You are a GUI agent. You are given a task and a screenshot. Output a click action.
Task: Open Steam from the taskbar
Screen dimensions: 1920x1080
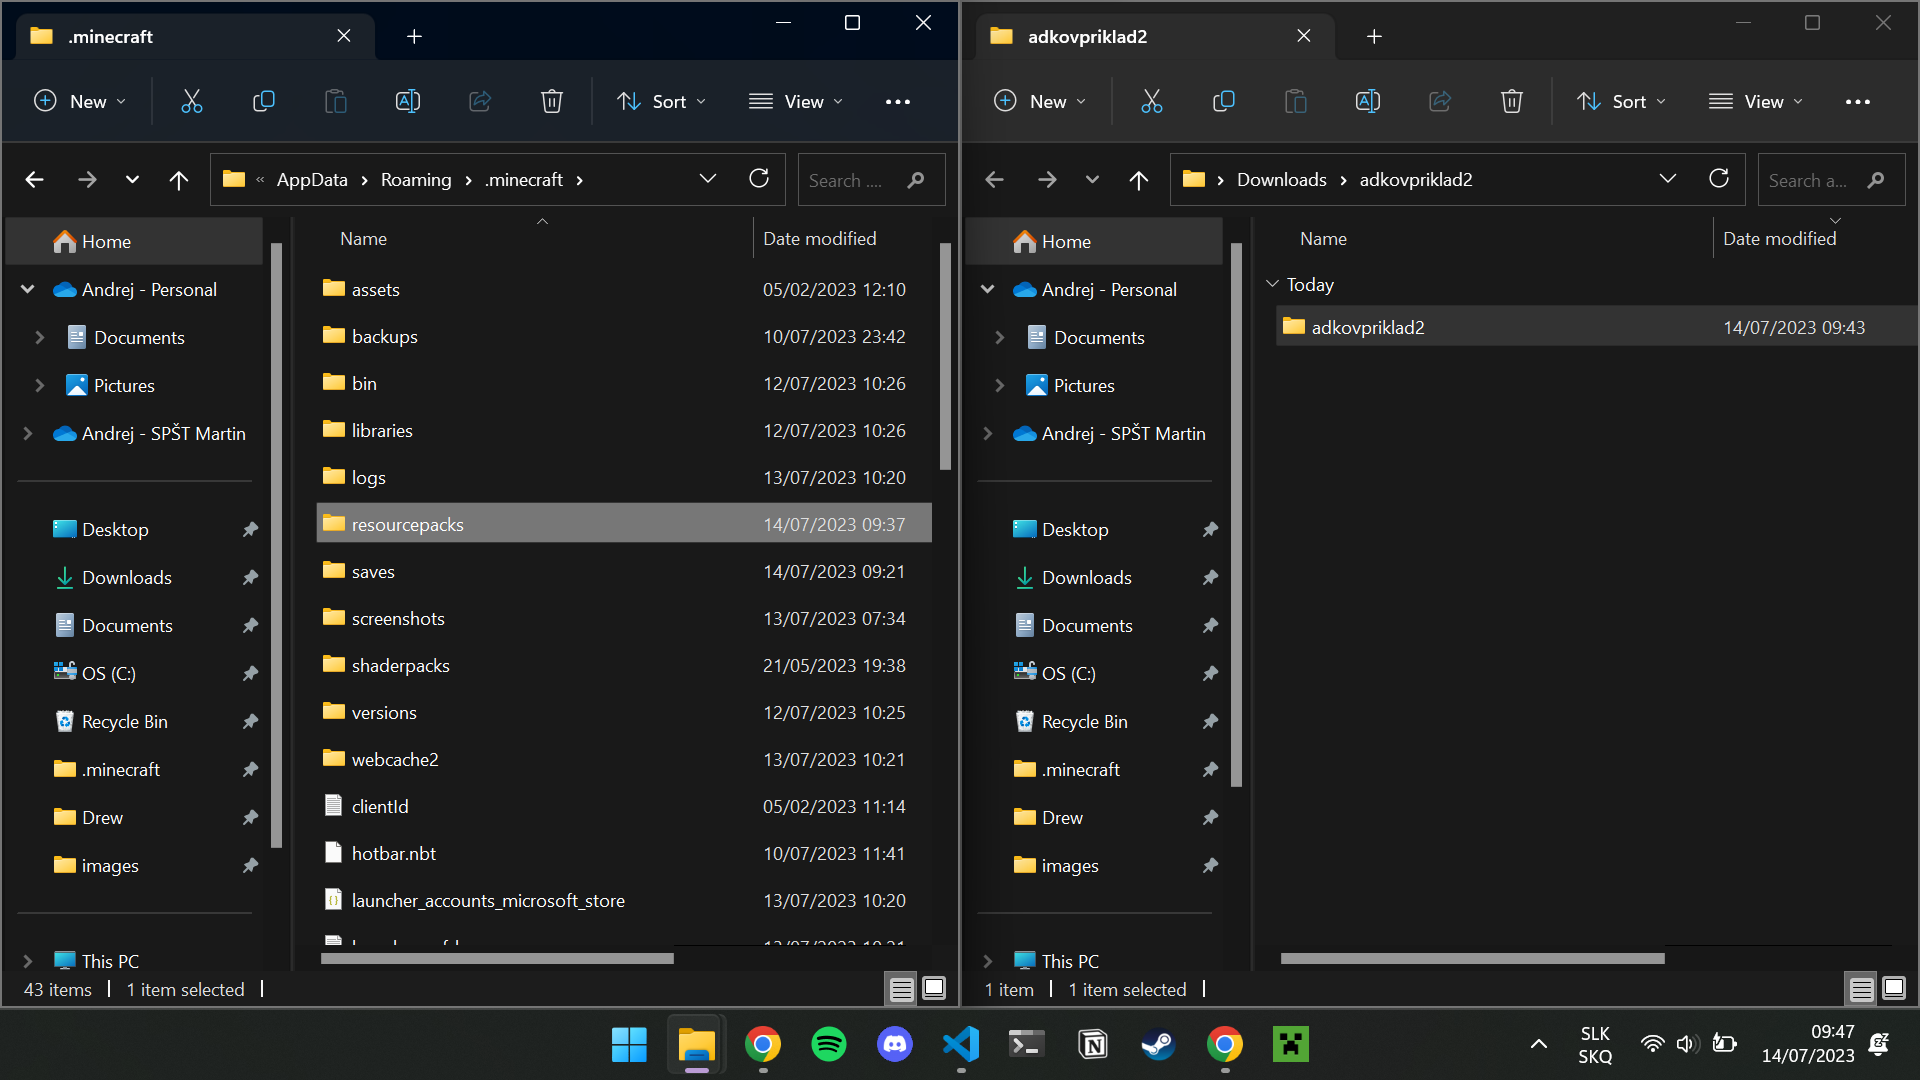pos(1158,1044)
